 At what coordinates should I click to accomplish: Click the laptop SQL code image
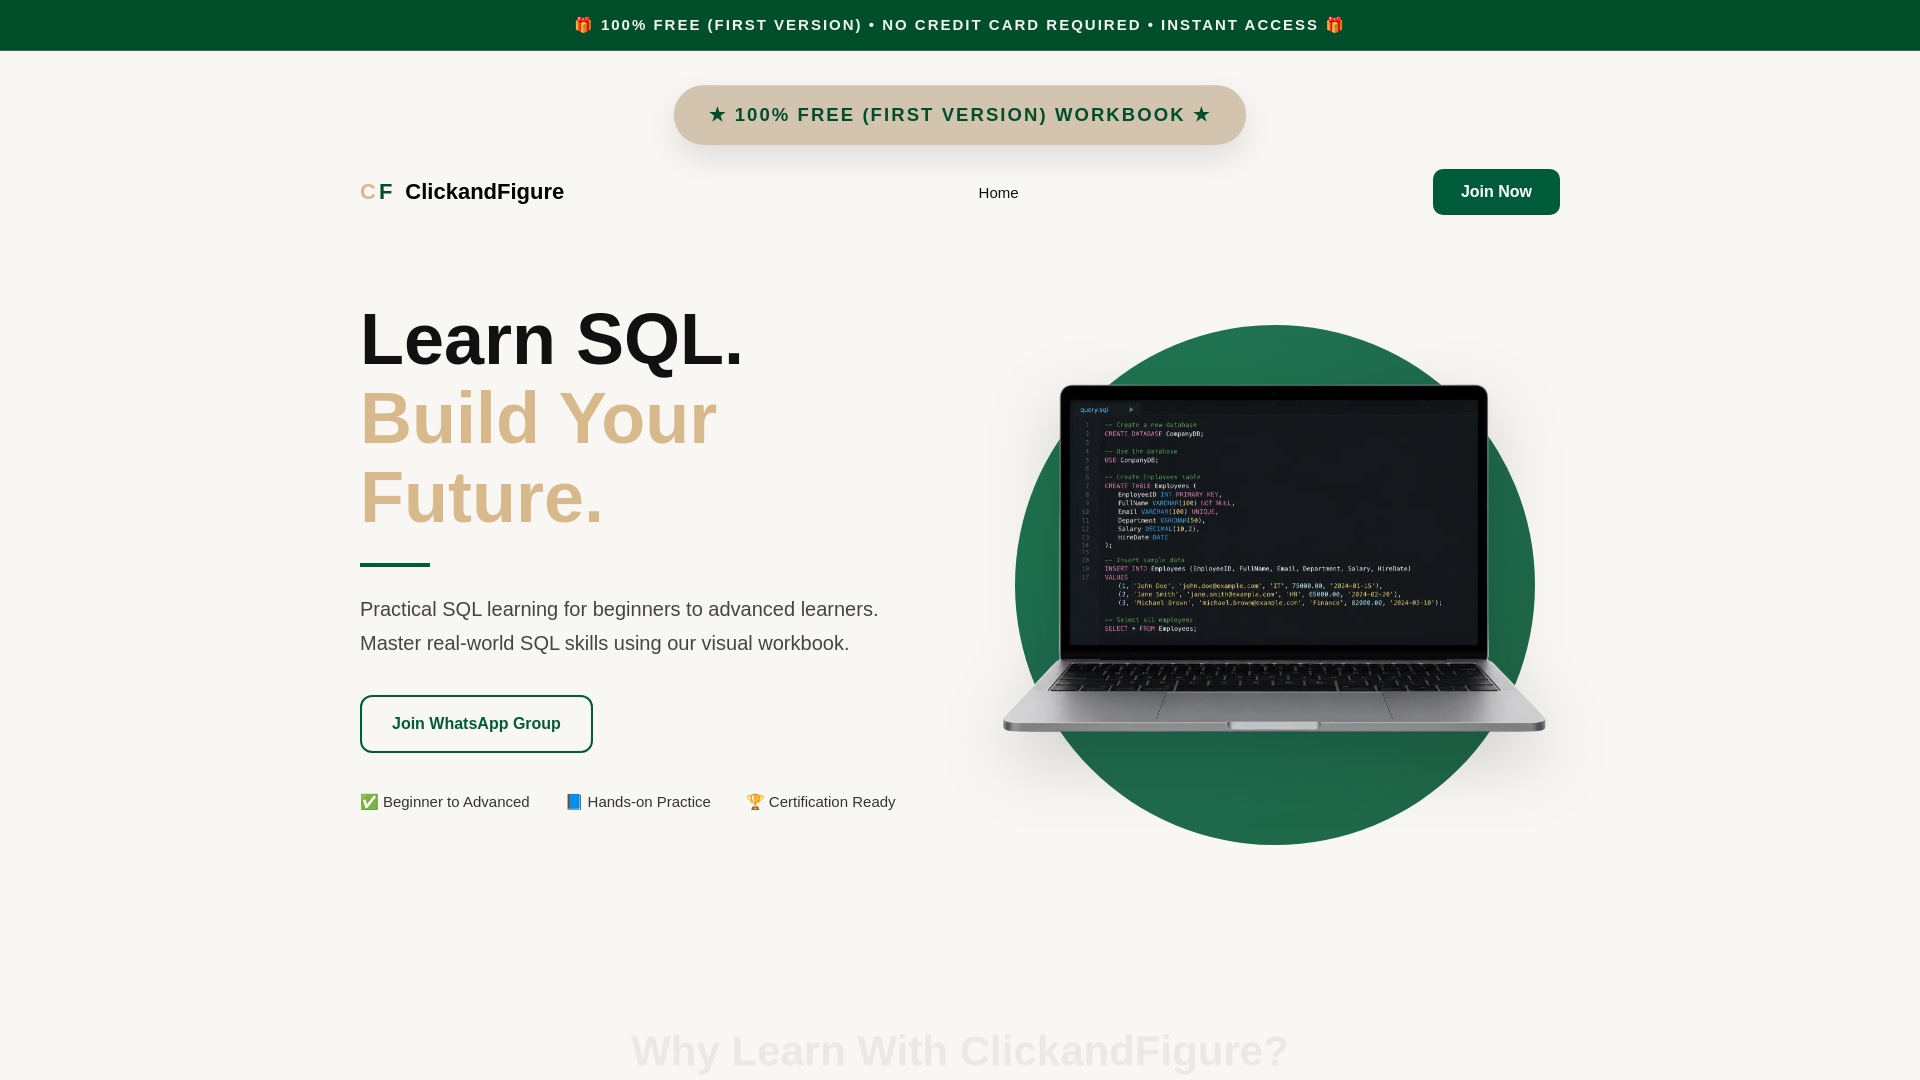point(1274,558)
